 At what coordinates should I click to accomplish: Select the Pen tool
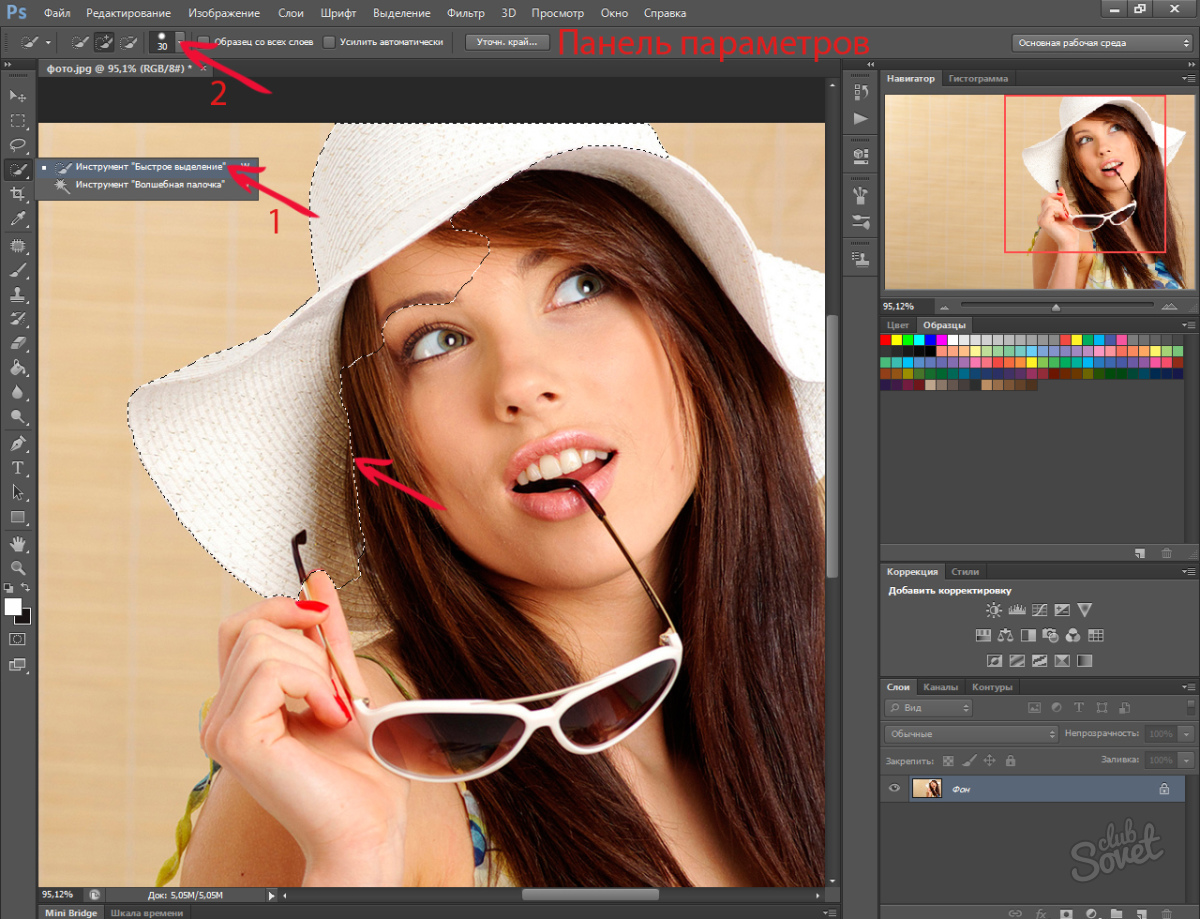tap(17, 443)
